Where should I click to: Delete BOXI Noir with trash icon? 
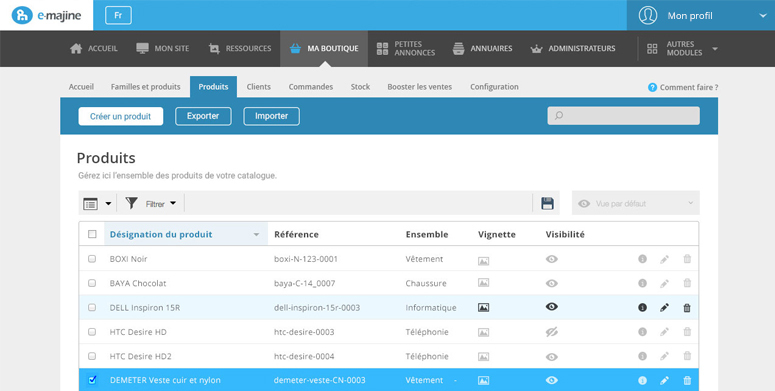point(687,259)
